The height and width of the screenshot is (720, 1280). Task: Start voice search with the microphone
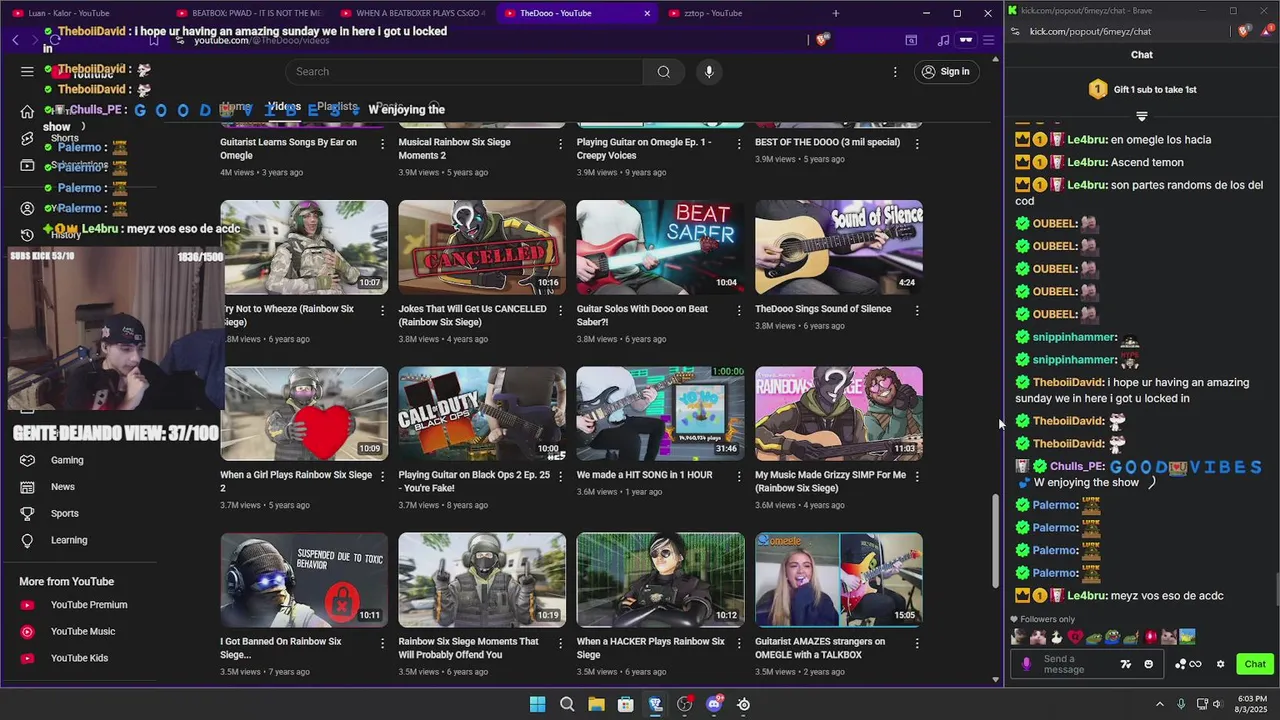pos(709,72)
